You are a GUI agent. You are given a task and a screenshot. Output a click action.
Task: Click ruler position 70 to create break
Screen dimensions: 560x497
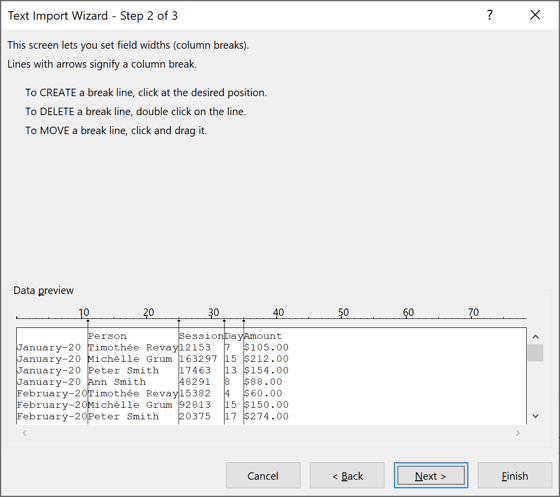[x=473, y=313]
